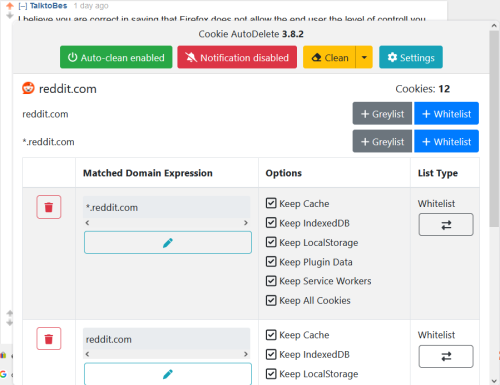Uncheck Keep Cache for *.reddit.com
The image size is (500, 385).
pyautogui.click(x=271, y=203)
